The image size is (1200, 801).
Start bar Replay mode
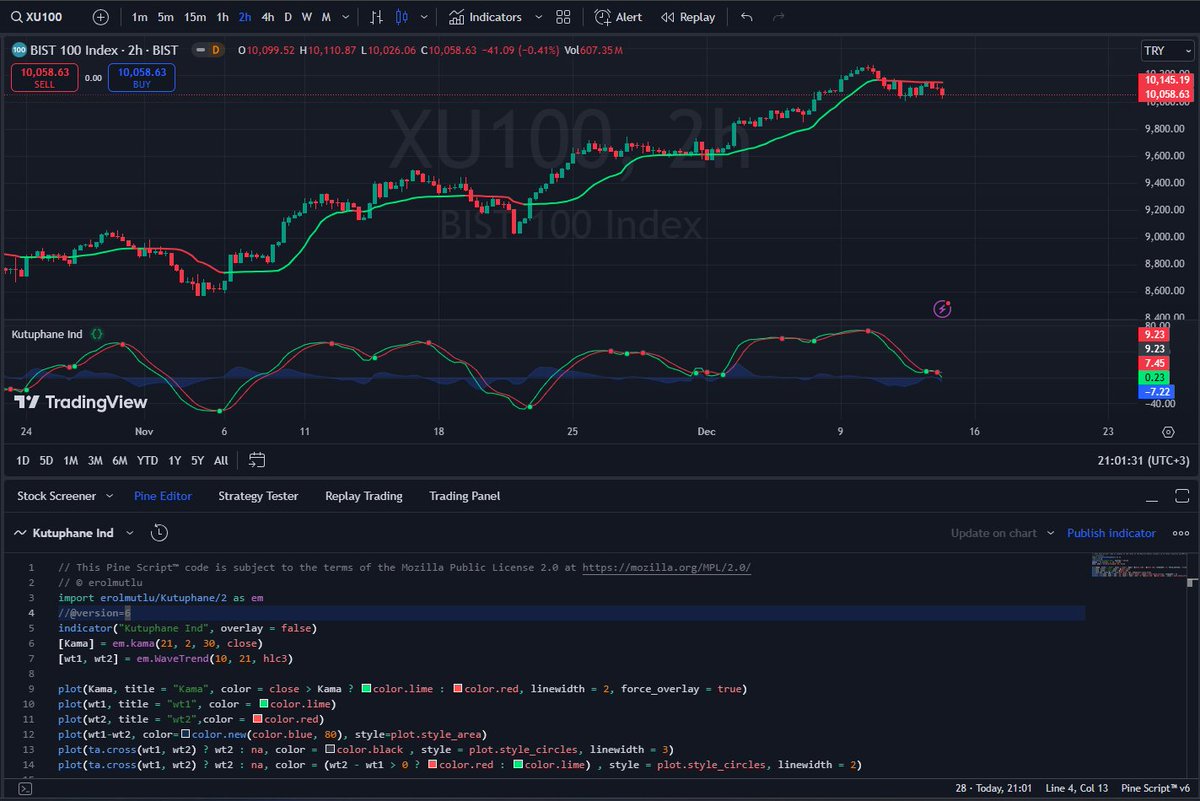[688, 17]
